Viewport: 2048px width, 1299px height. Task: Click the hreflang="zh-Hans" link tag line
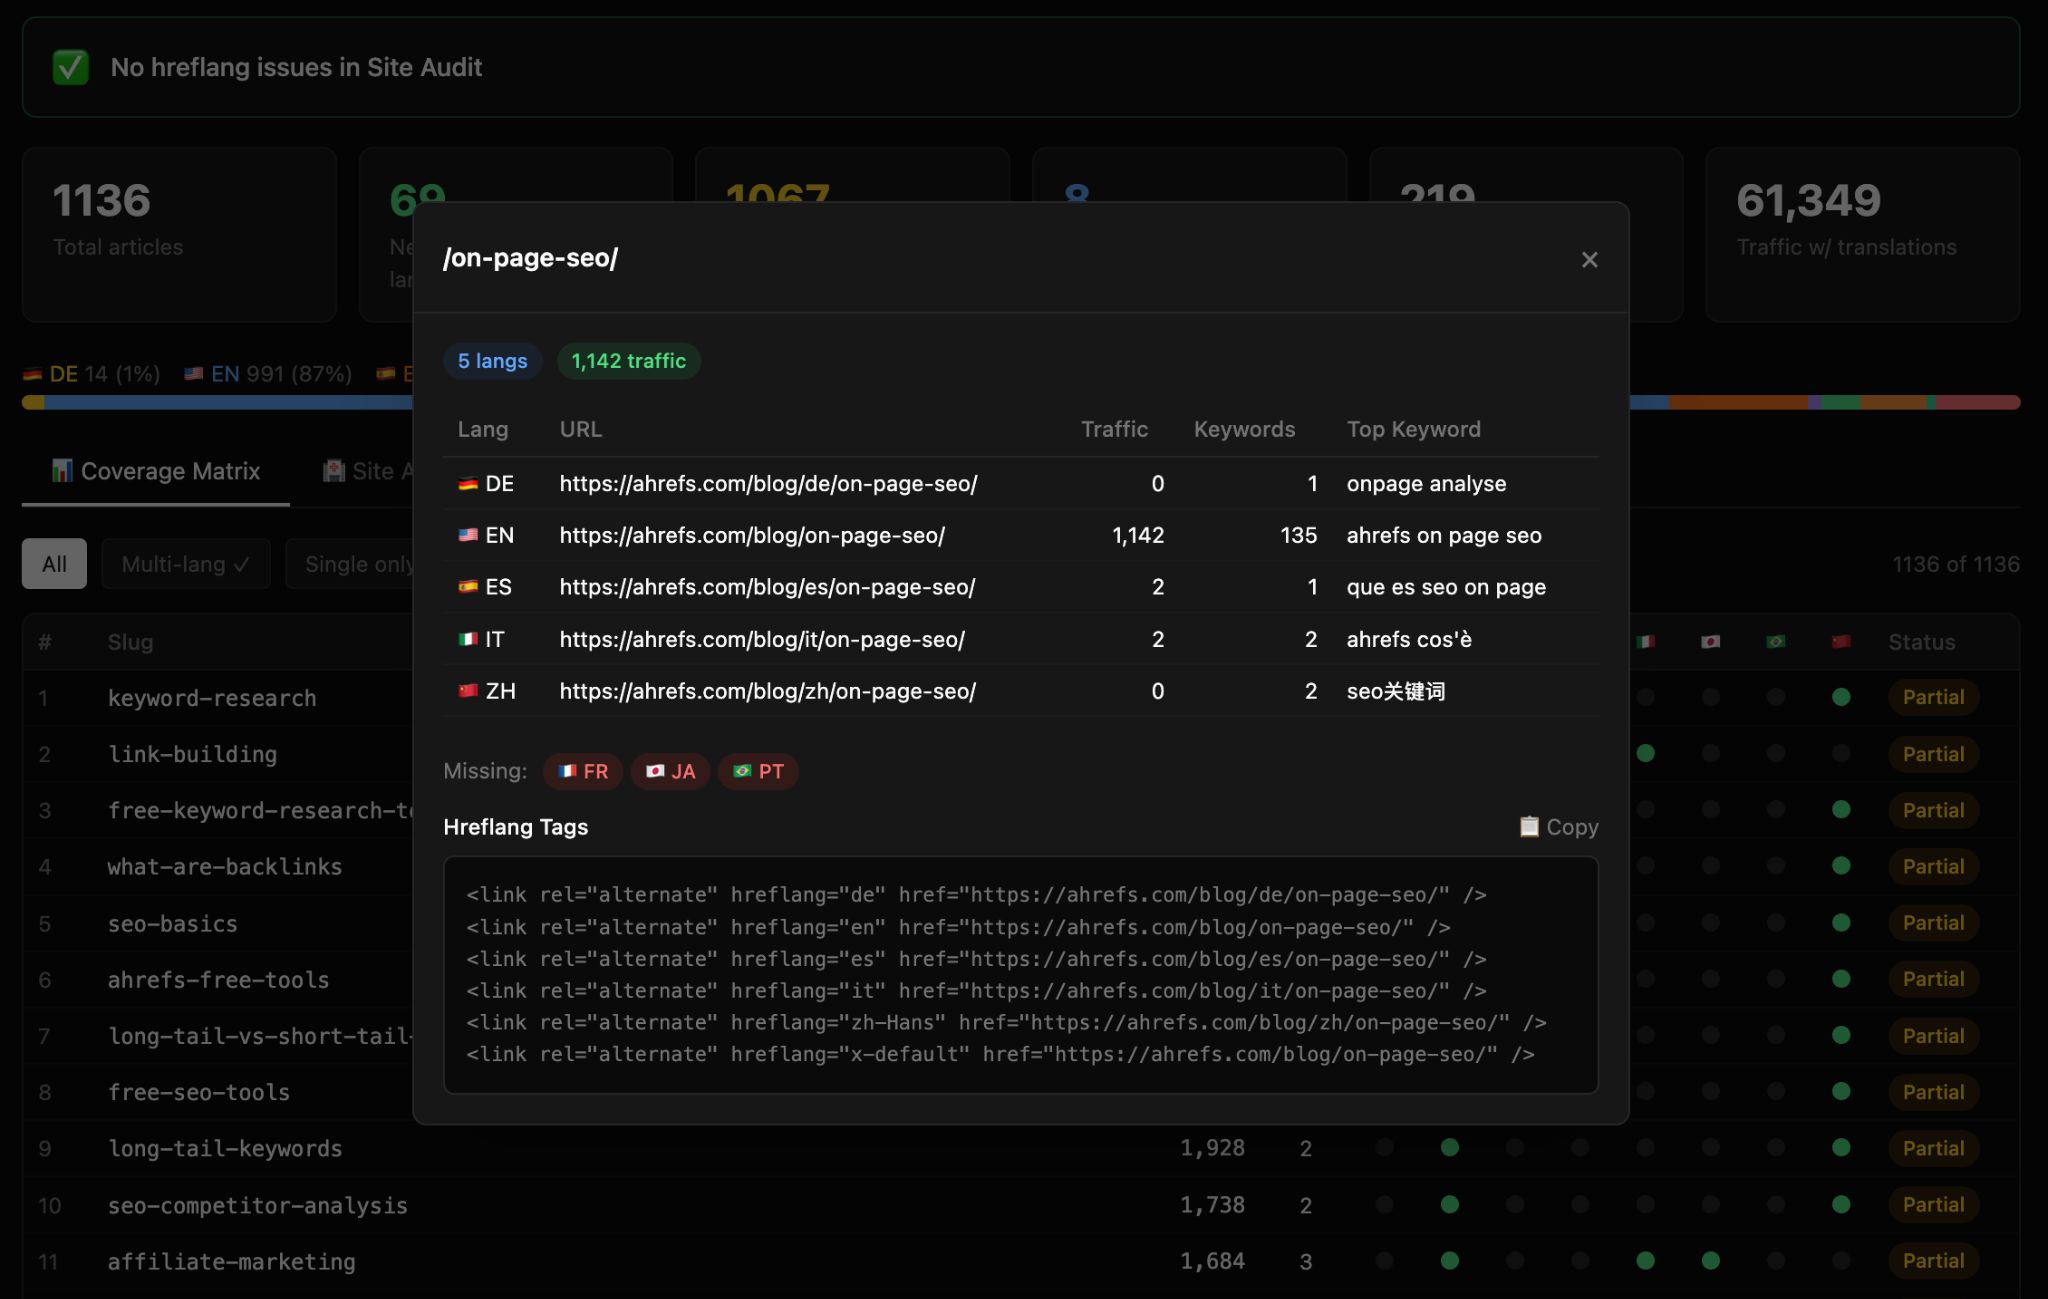coord(1006,1022)
